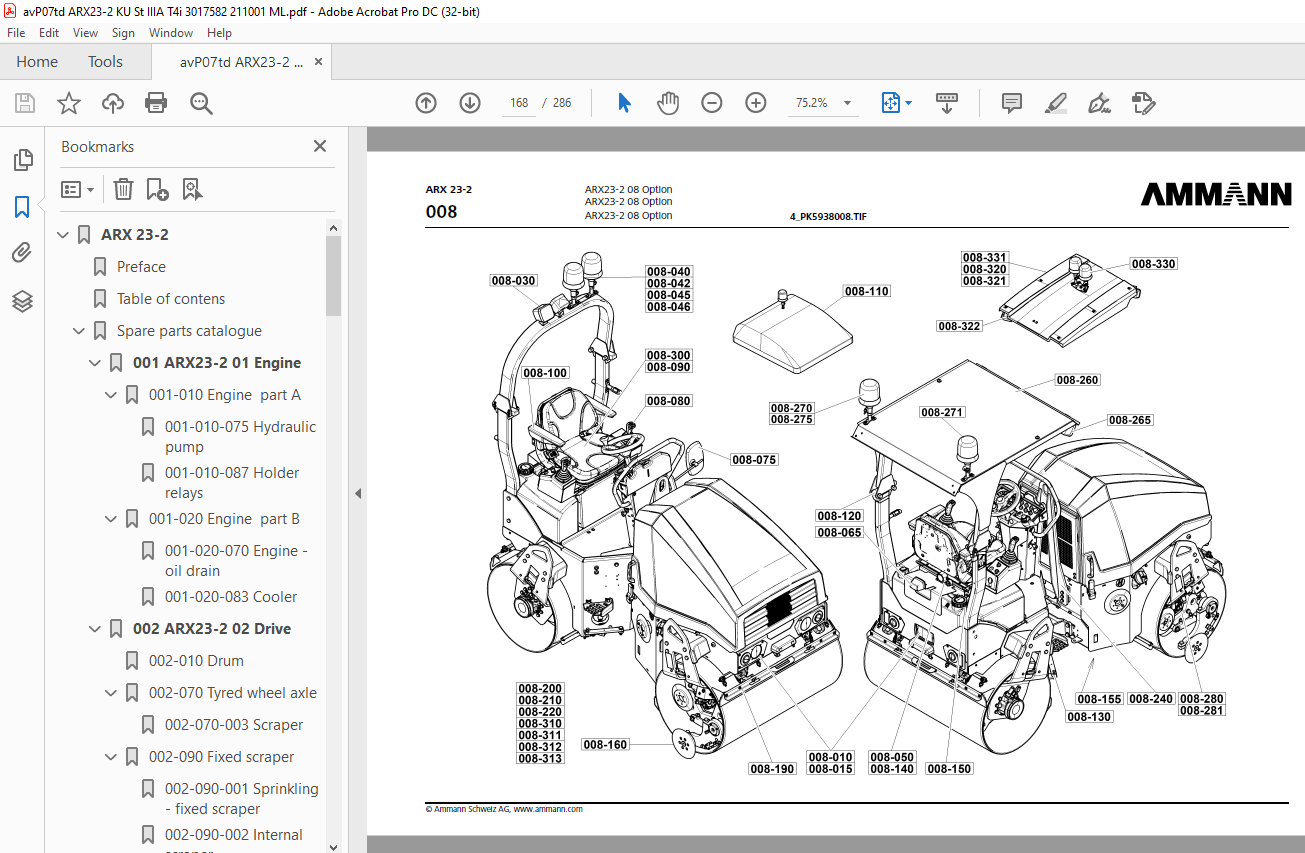The width and height of the screenshot is (1305, 853).
Task: Open the Sign menu
Action: (x=123, y=33)
